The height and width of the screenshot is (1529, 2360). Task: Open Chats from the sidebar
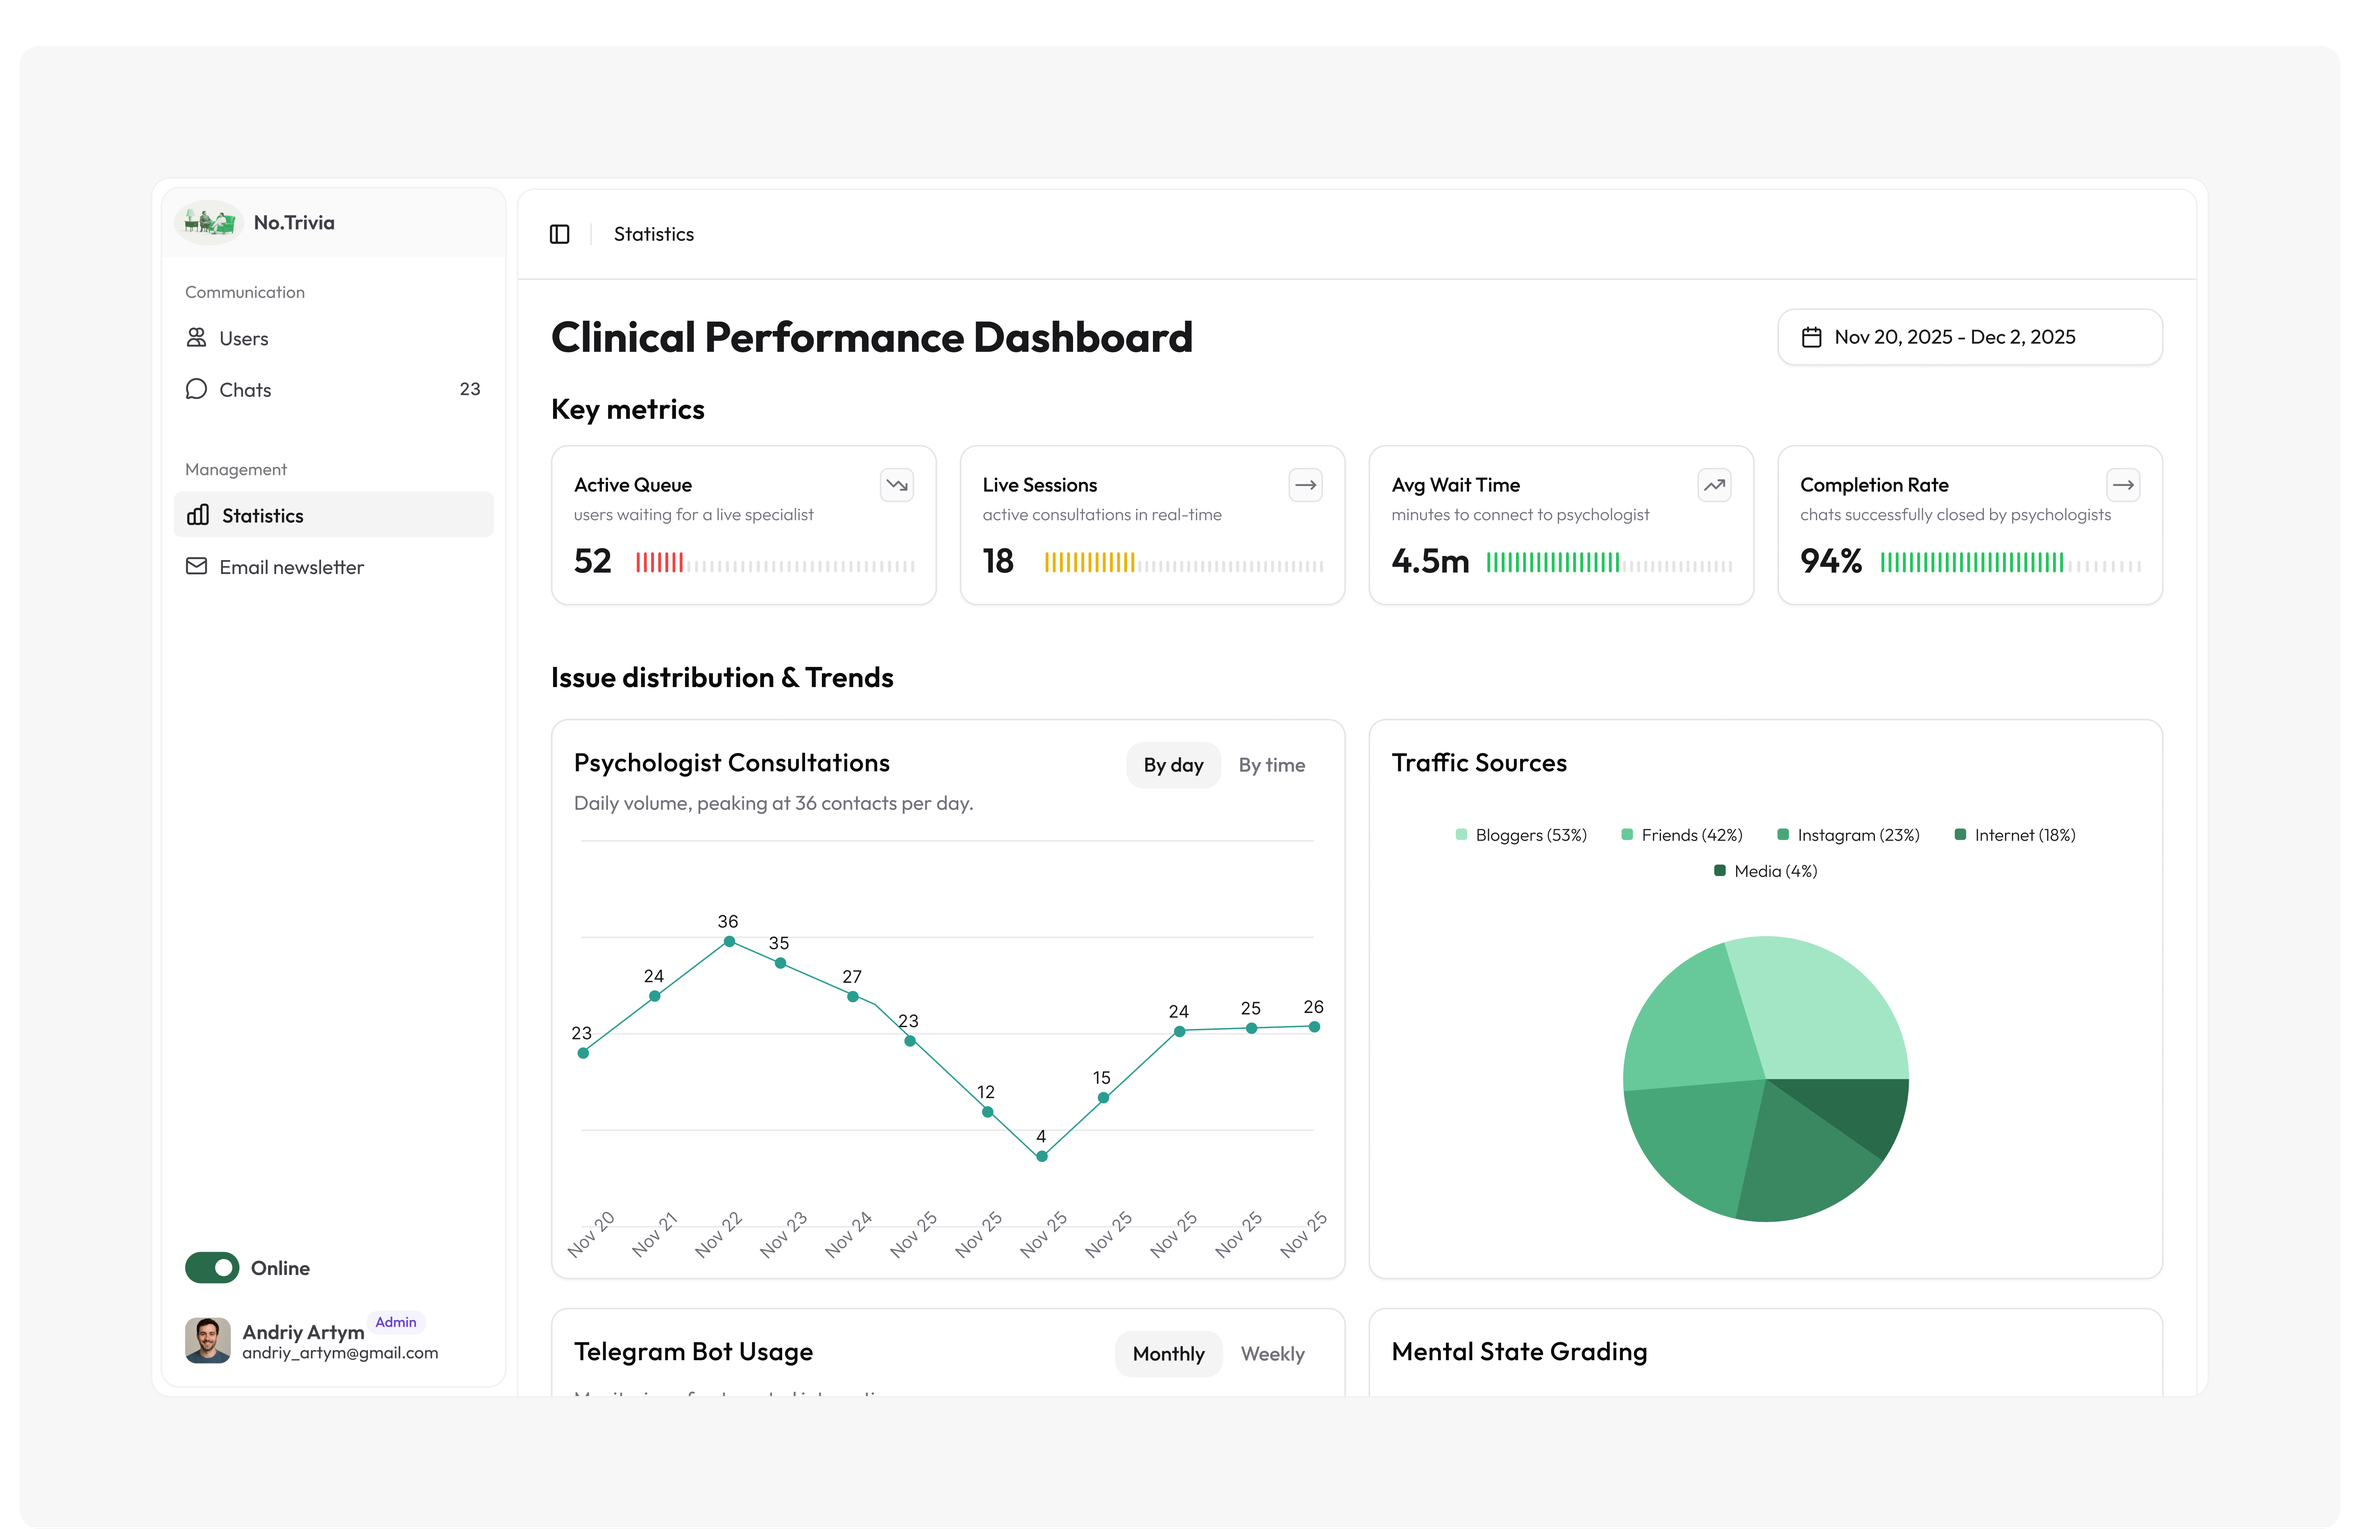(245, 390)
